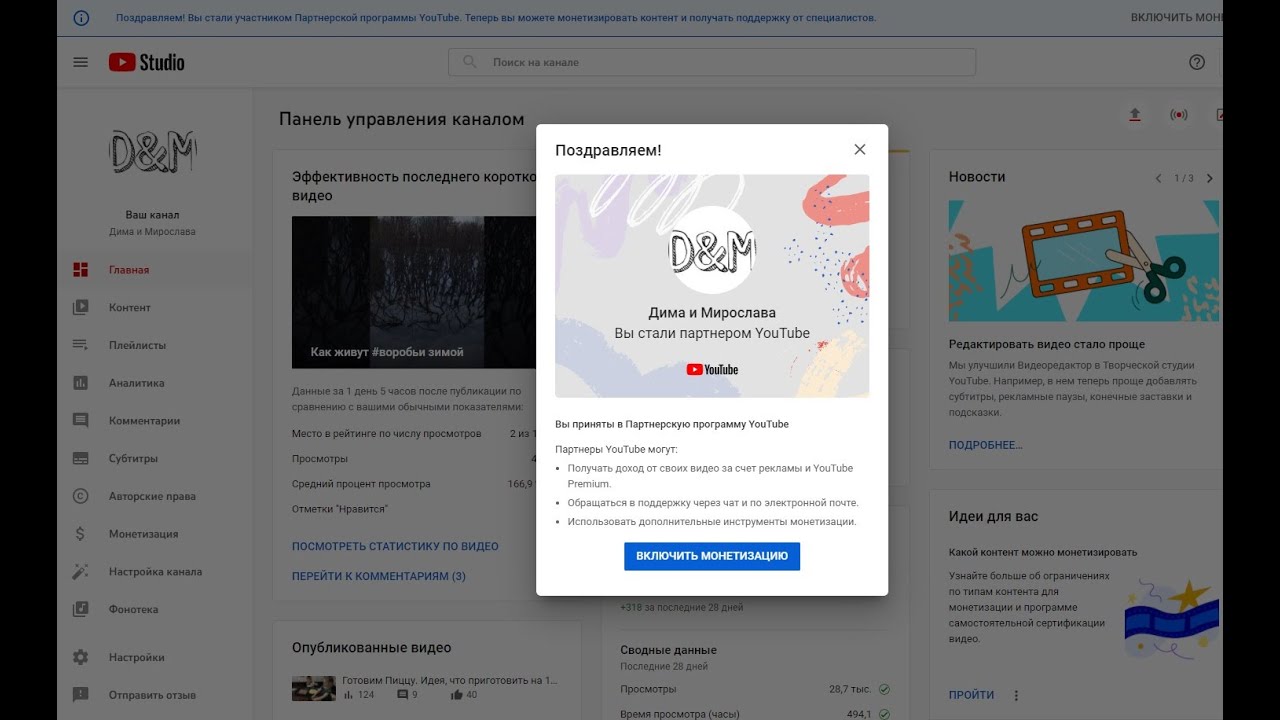Click the Фонотека audio library icon
The image size is (1280, 720).
(x=81, y=609)
